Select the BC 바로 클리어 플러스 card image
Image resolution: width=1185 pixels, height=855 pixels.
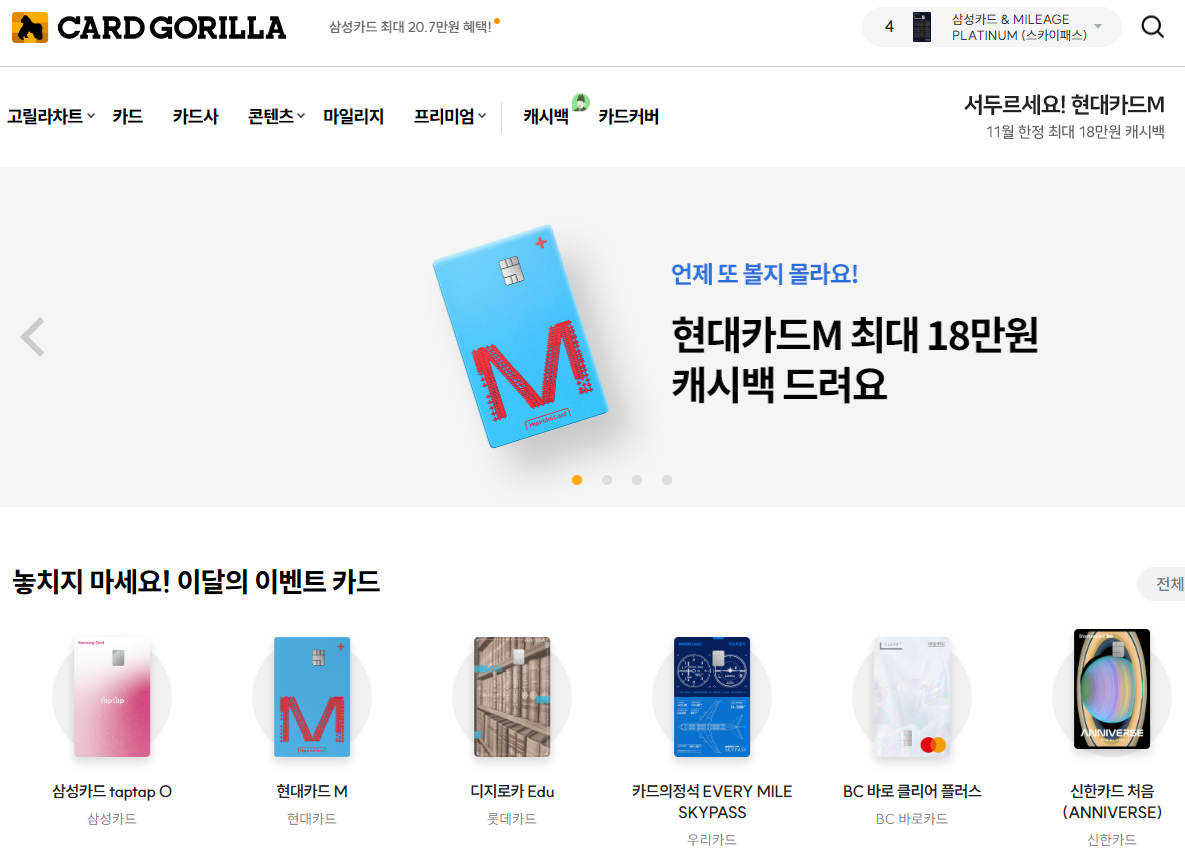pos(911,697)
